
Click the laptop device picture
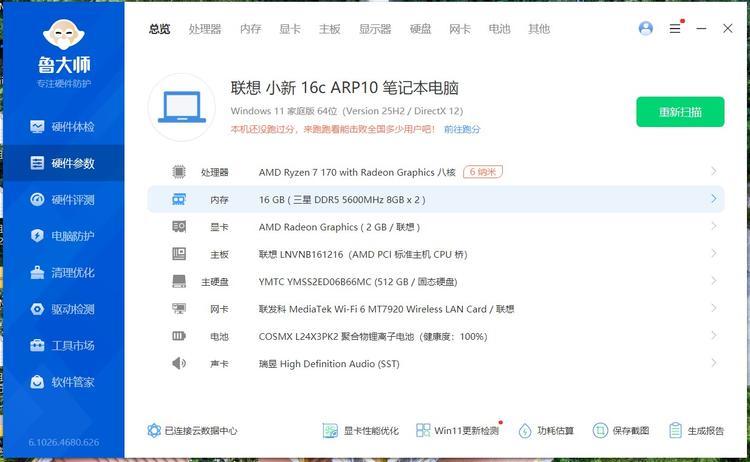click(182, 107)
